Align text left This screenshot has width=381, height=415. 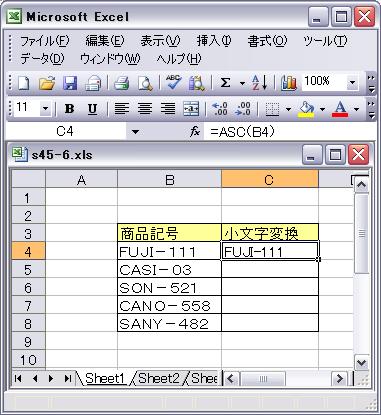click(122, 109)
